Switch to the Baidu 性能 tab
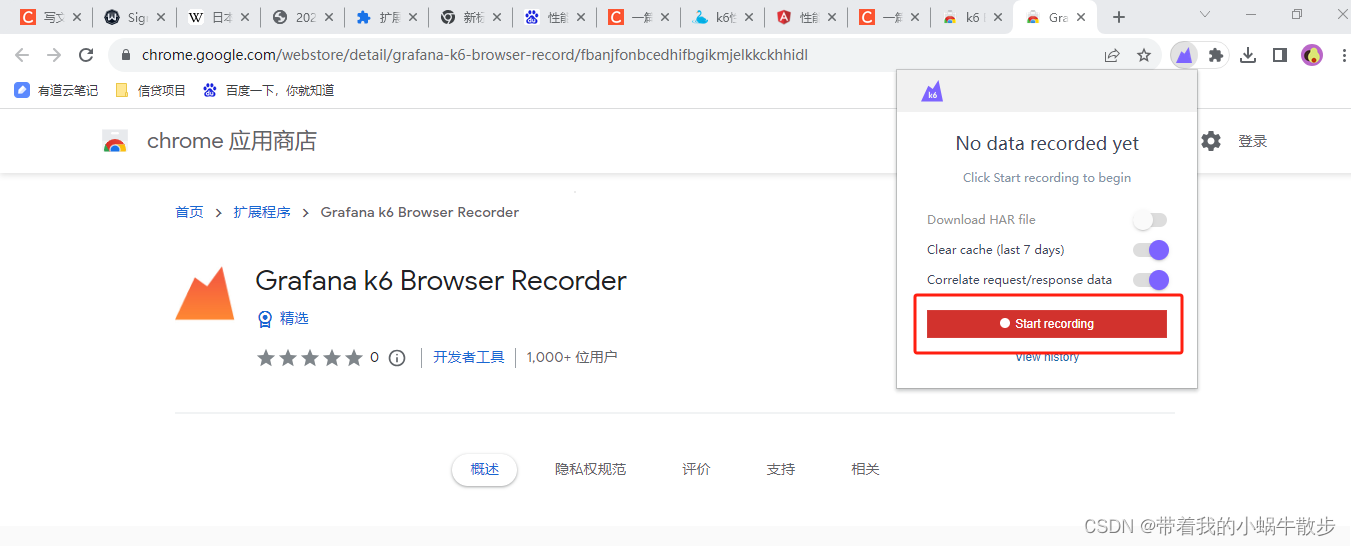Image resolution: width=1351 pixels, height=546 pixels. [x=554, y=17]
